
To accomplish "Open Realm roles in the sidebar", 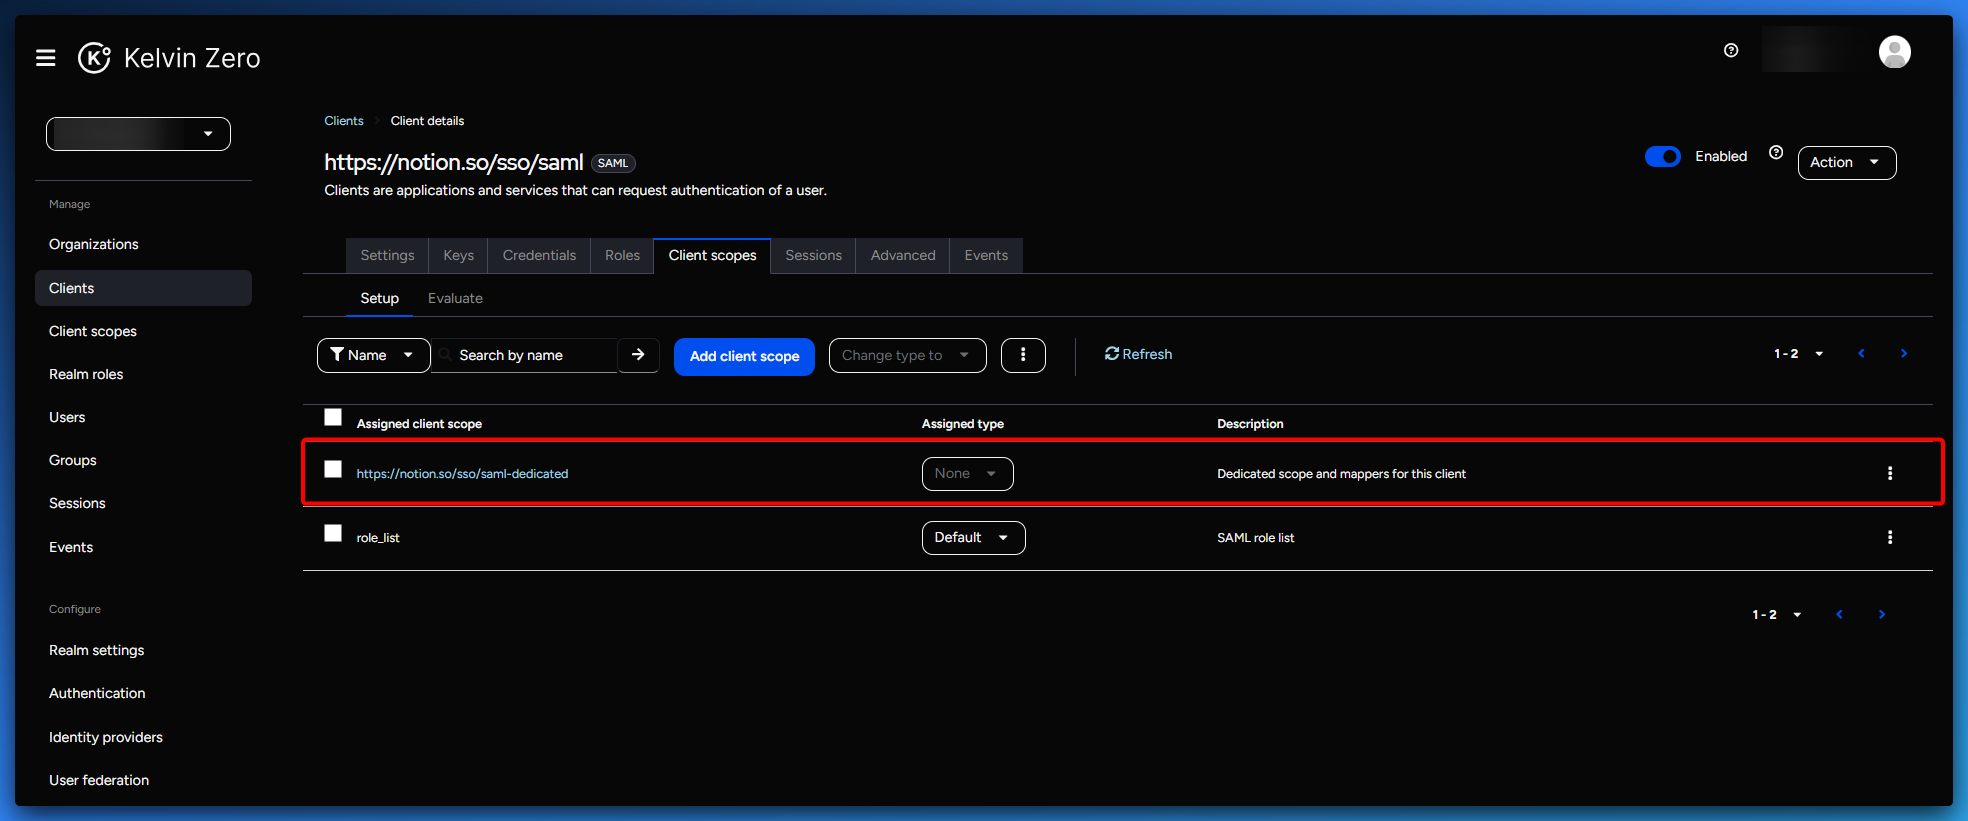I will coord(143,374).
